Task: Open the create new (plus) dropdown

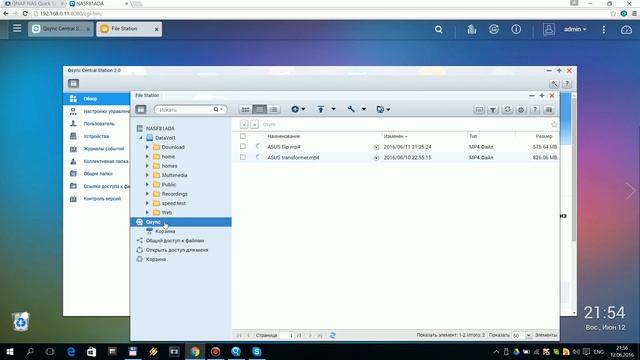Action: [x=298, y=109]
